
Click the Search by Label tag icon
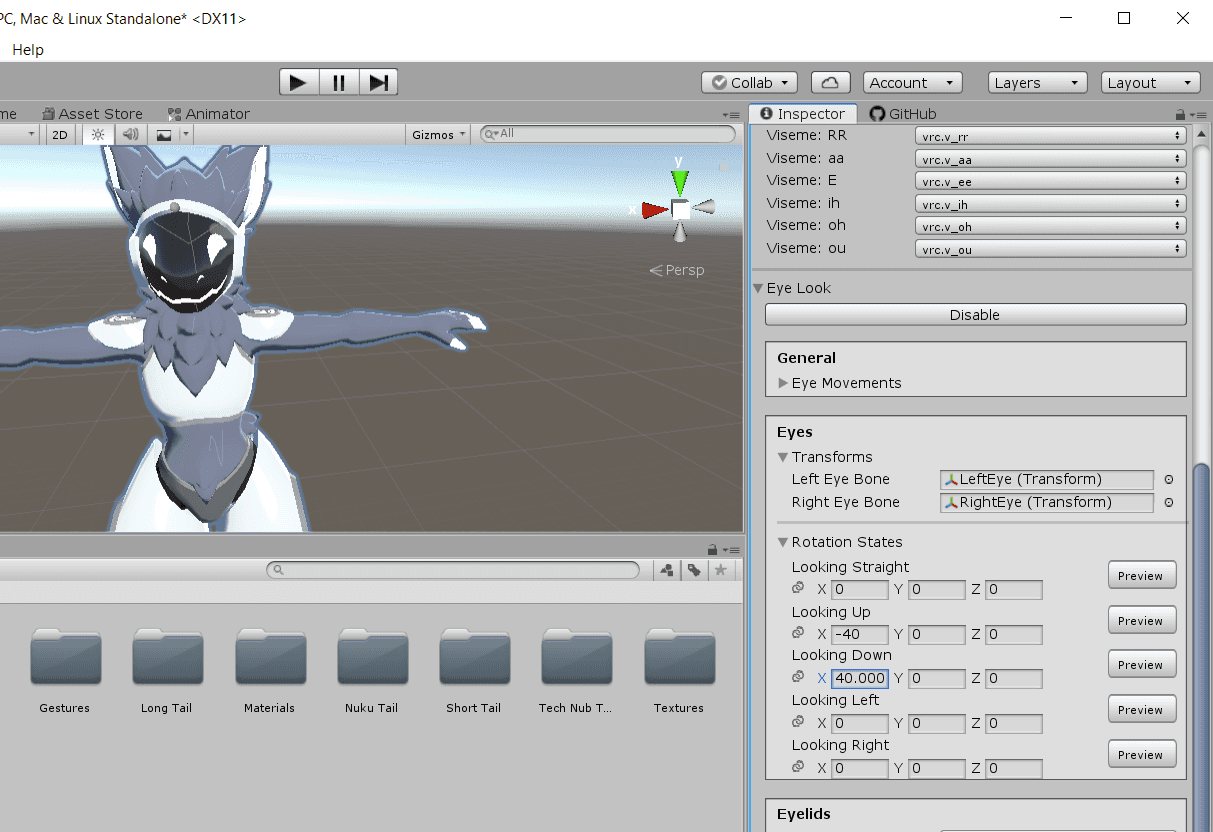click(693, 570)
